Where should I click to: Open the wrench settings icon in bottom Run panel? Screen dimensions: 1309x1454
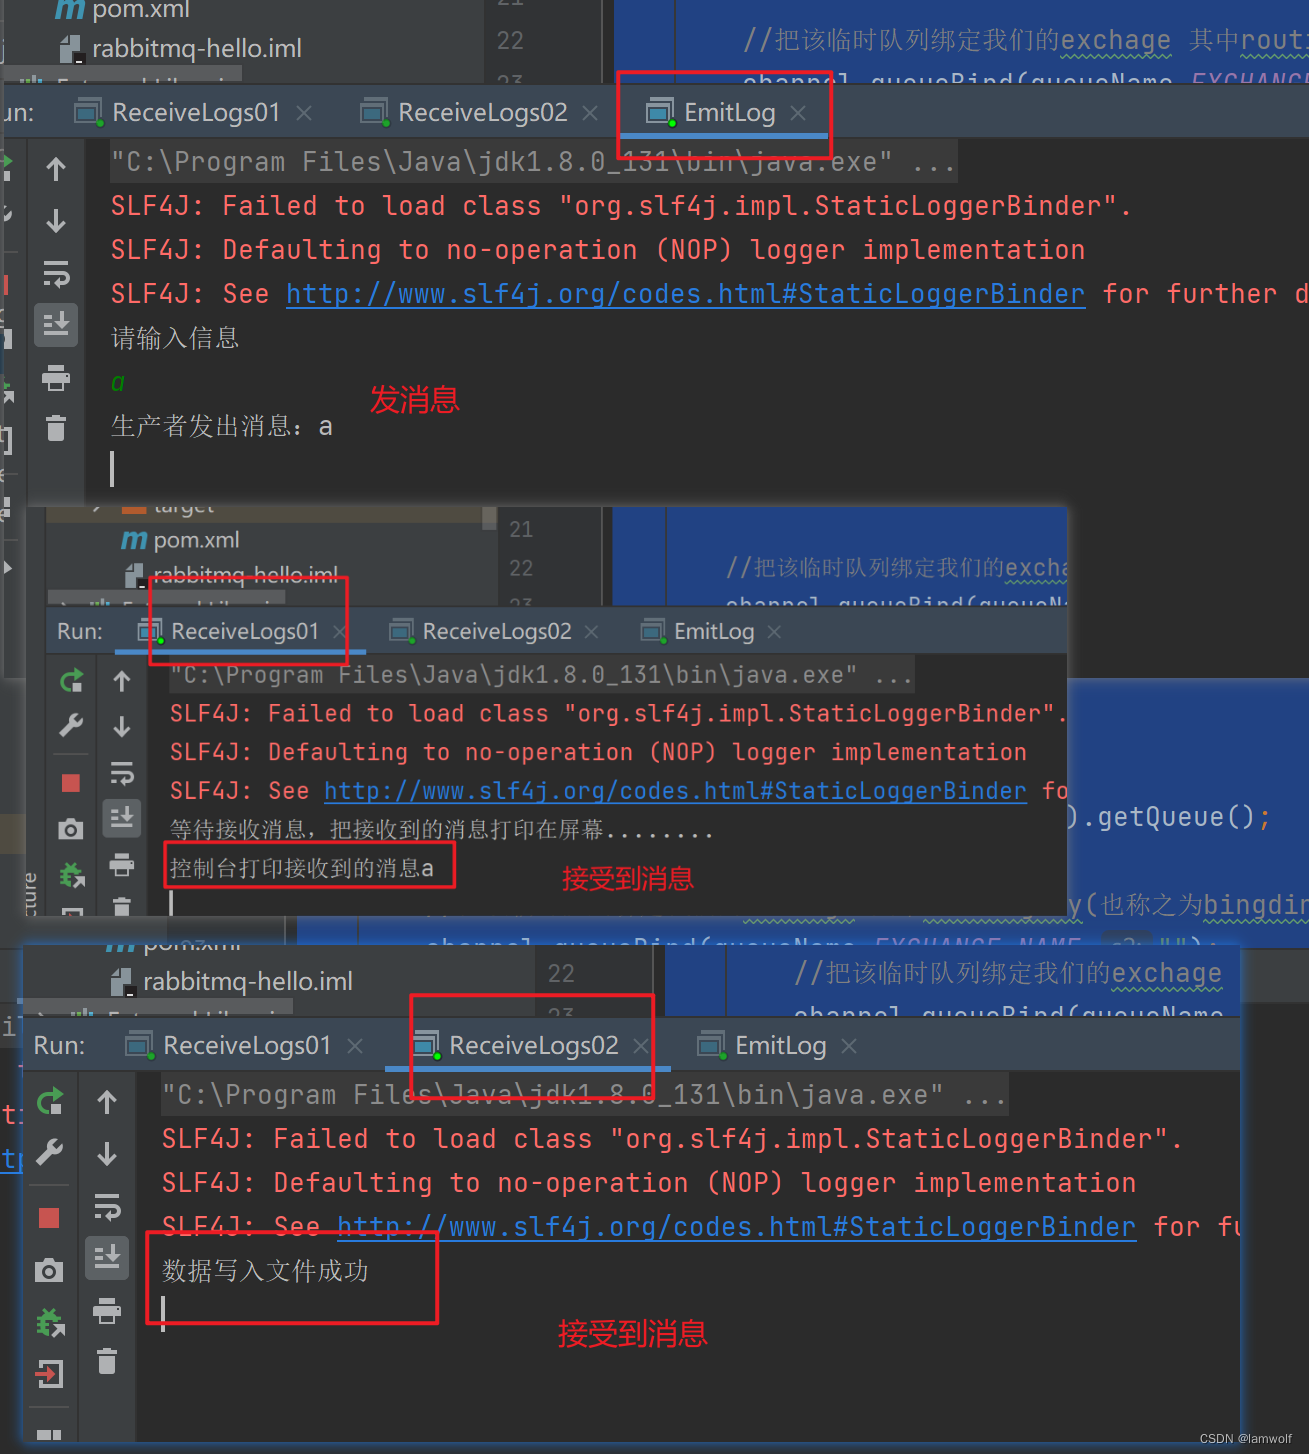tap(49, 1153)
